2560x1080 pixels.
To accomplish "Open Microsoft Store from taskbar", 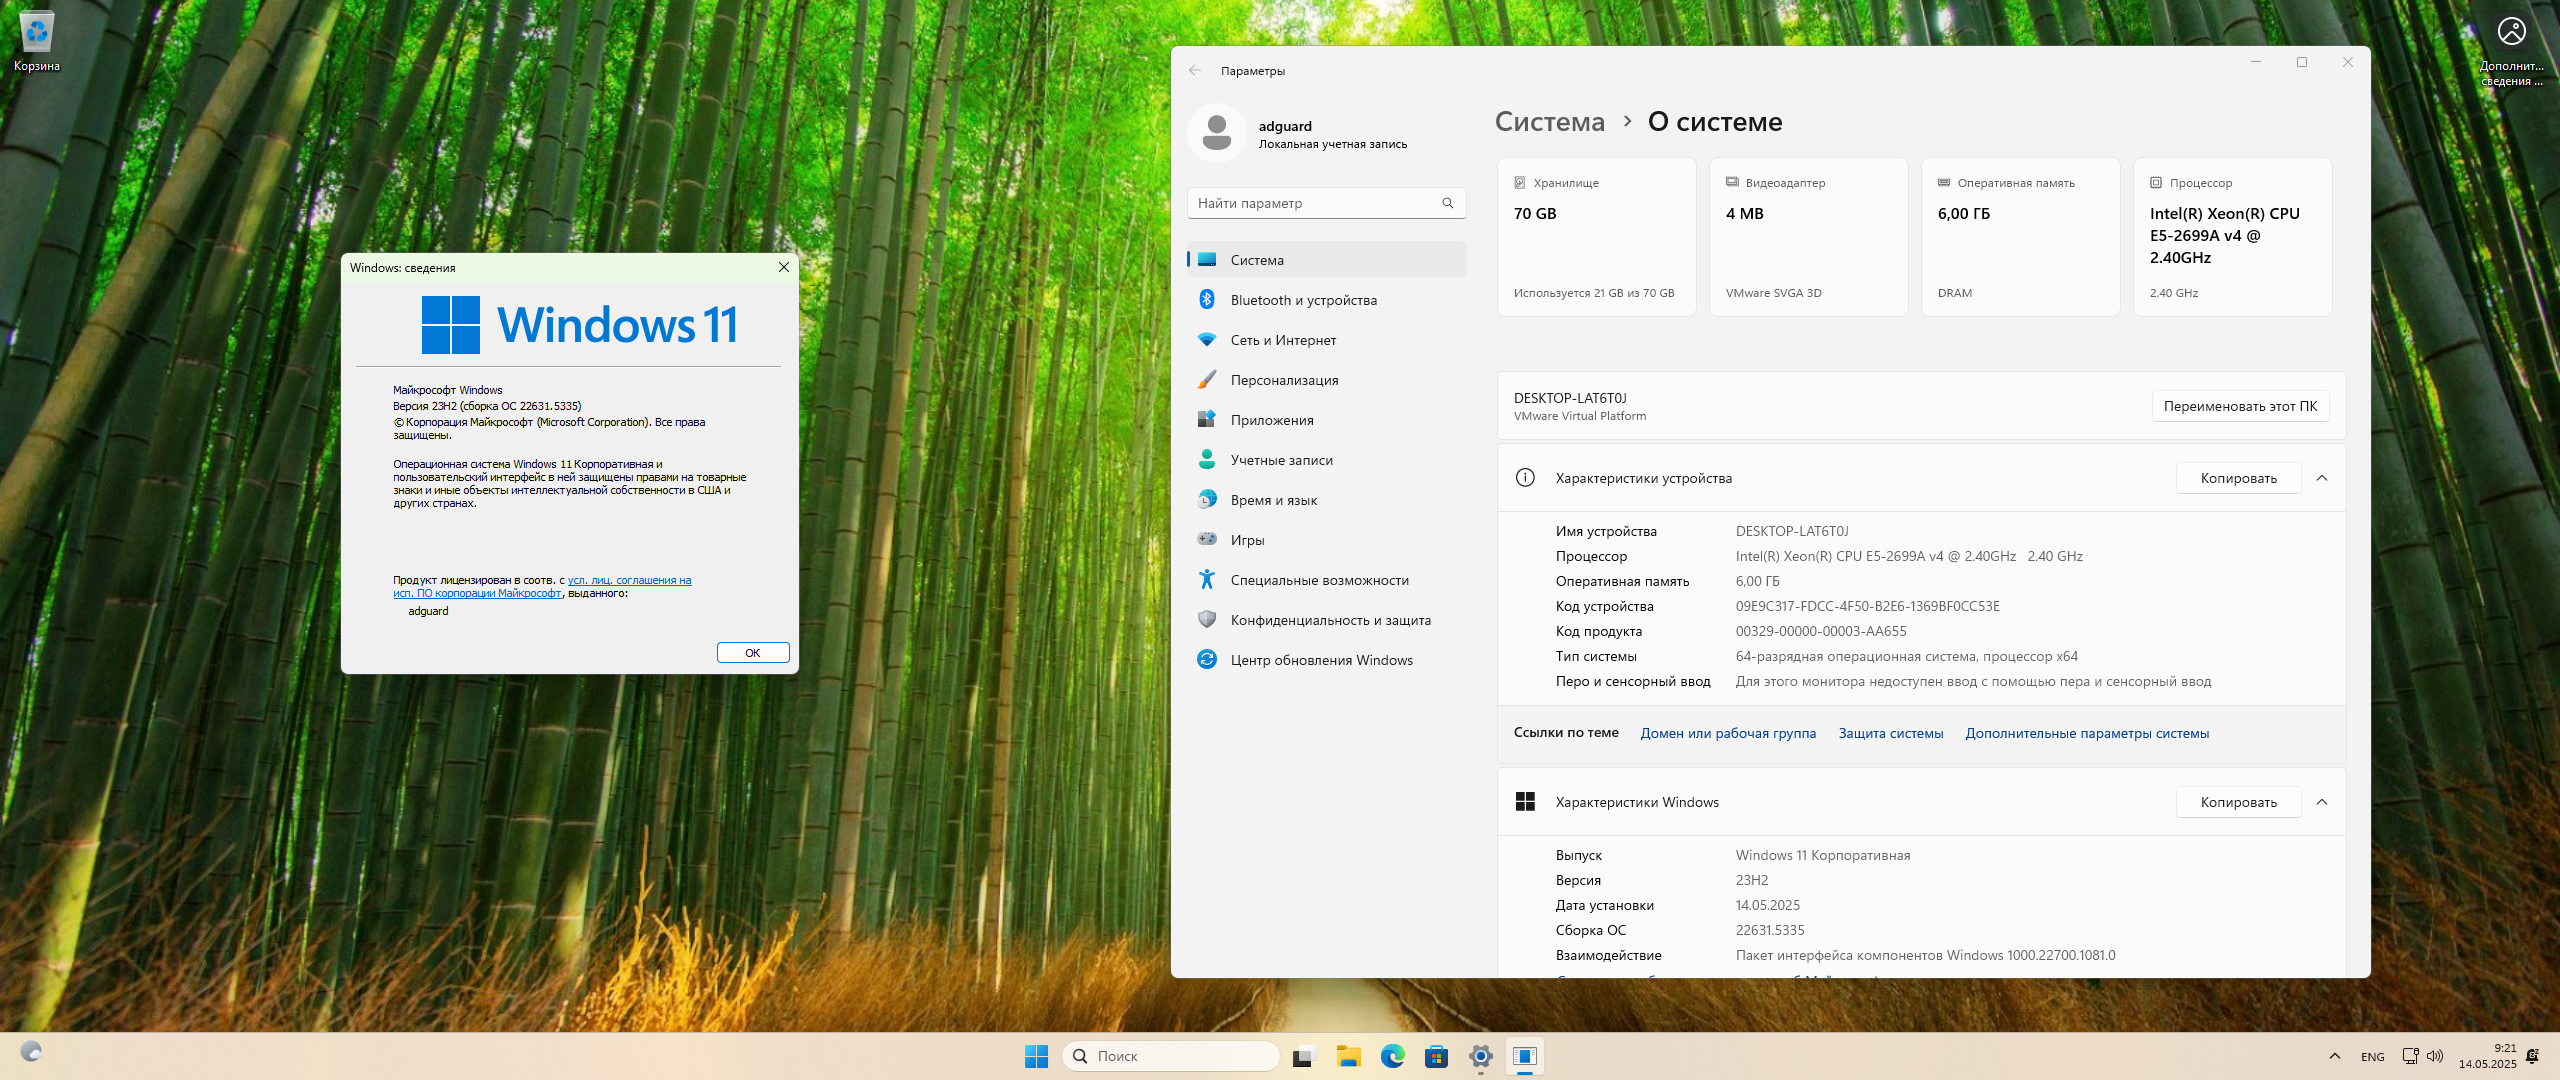I will click(1436, 1056).
